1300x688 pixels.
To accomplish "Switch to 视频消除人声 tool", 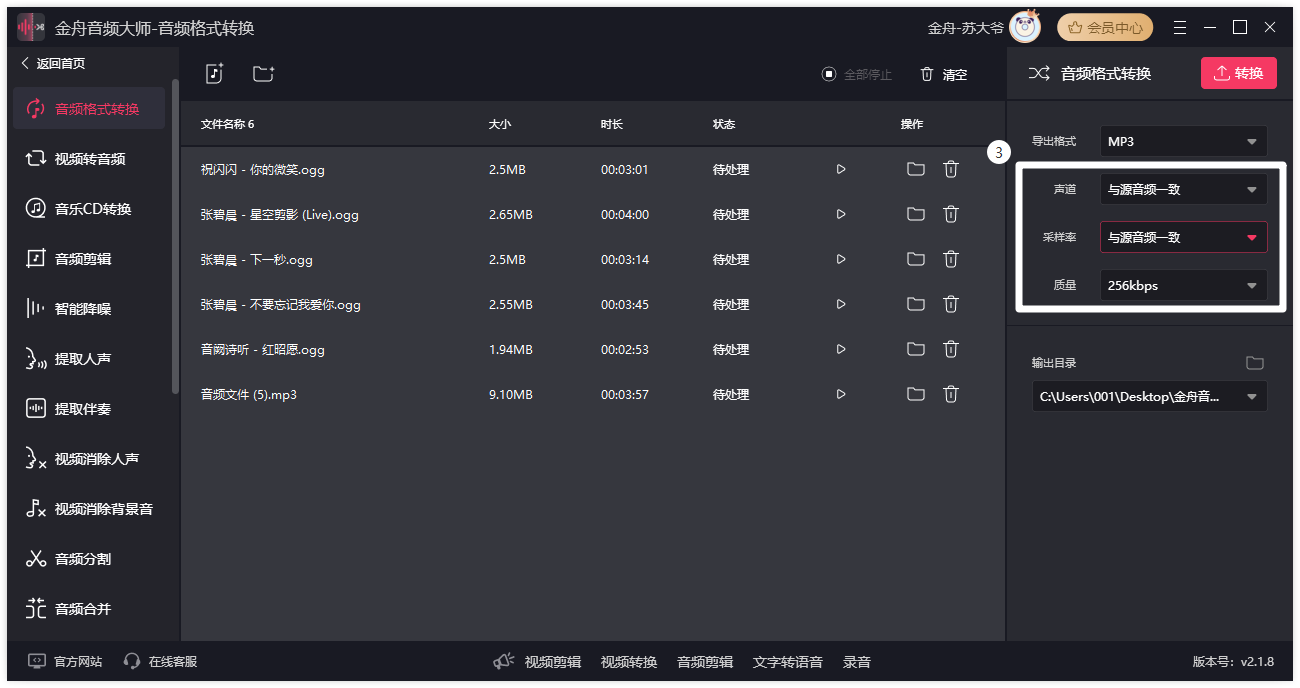I will pos(88,458).
